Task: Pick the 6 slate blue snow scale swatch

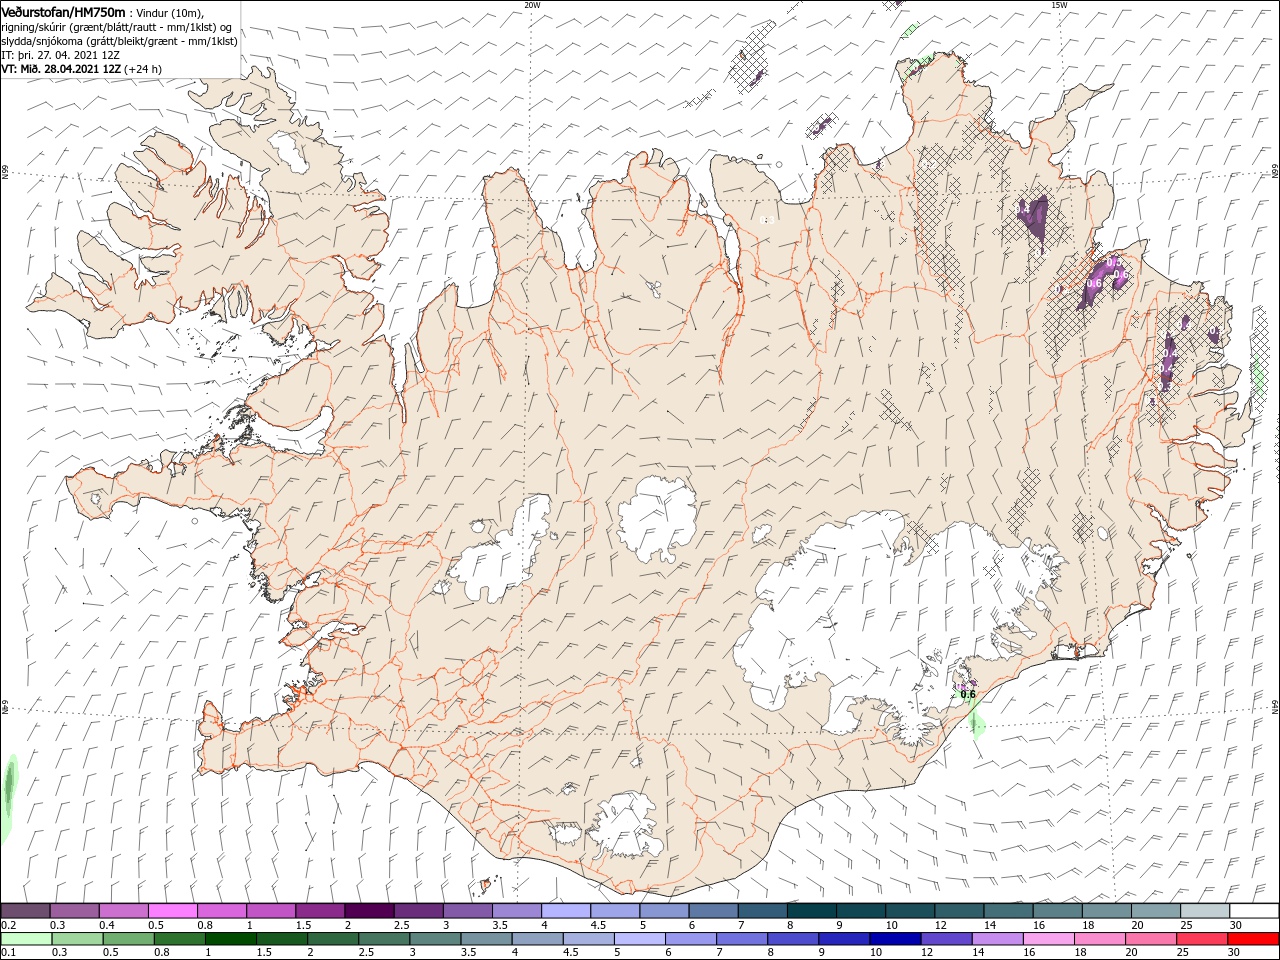Action: (x=712, y=911)
